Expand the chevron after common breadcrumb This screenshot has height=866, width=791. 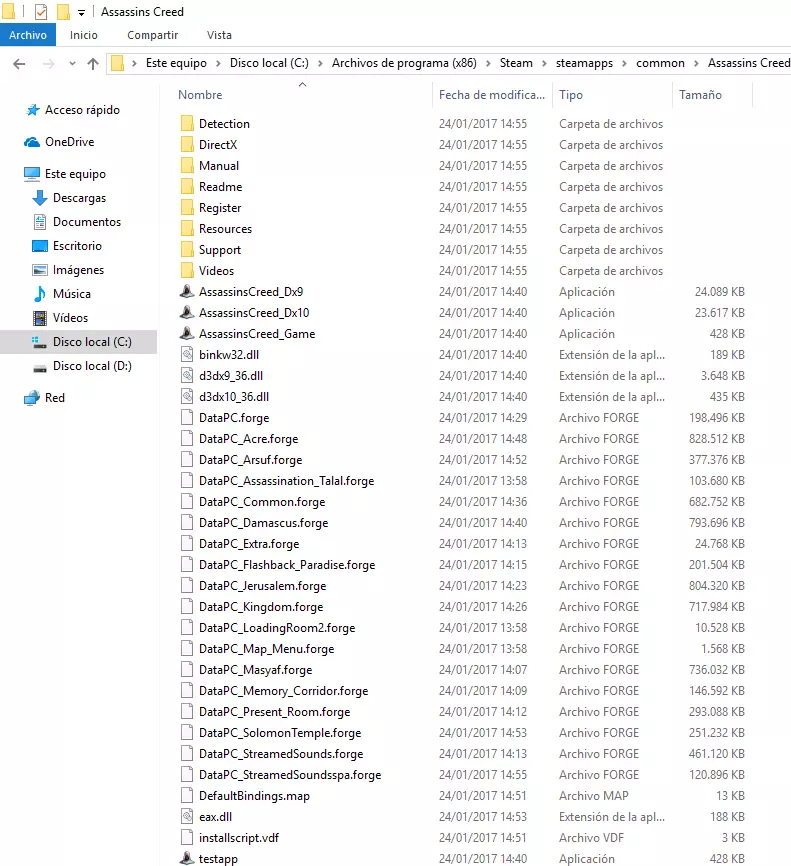[696, 64]
